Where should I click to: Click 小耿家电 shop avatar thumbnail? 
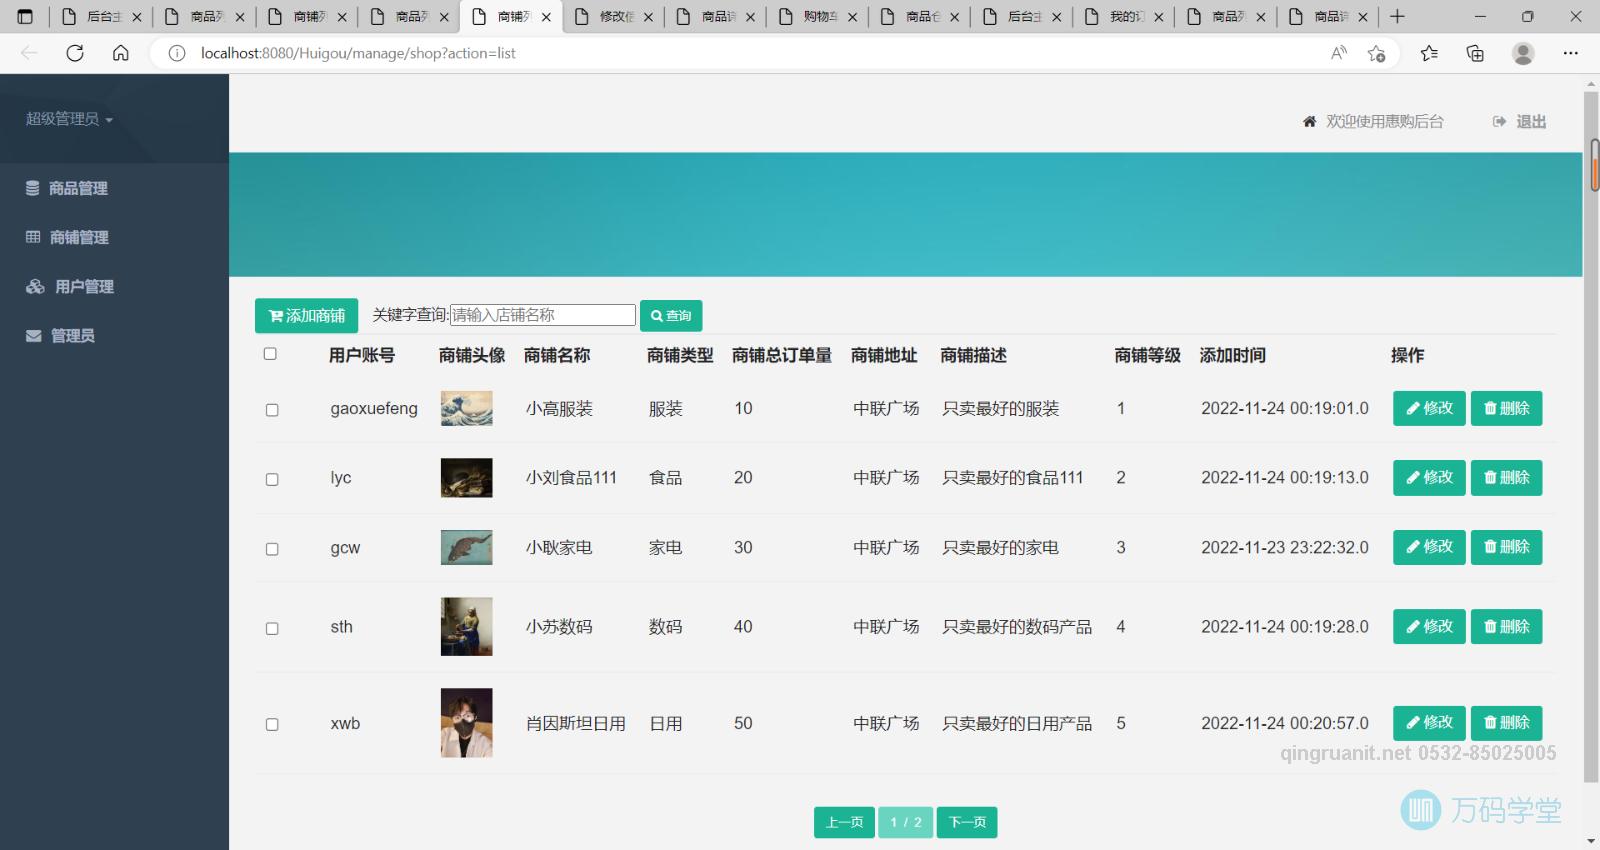click(x=467, y=547)
